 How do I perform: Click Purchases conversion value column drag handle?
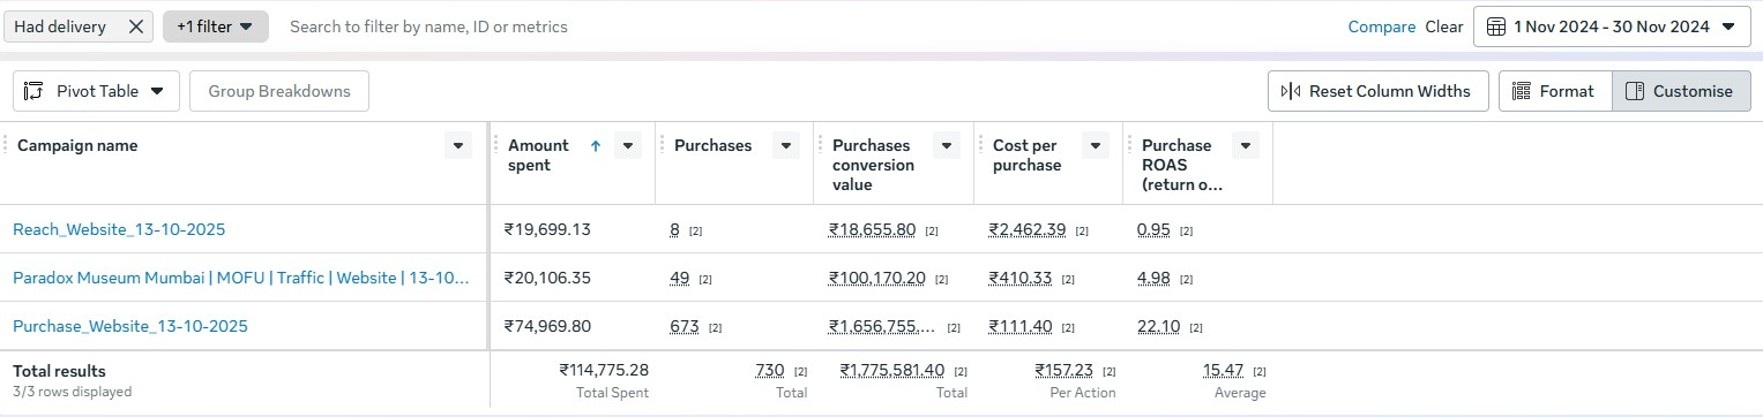click(820, 146)
